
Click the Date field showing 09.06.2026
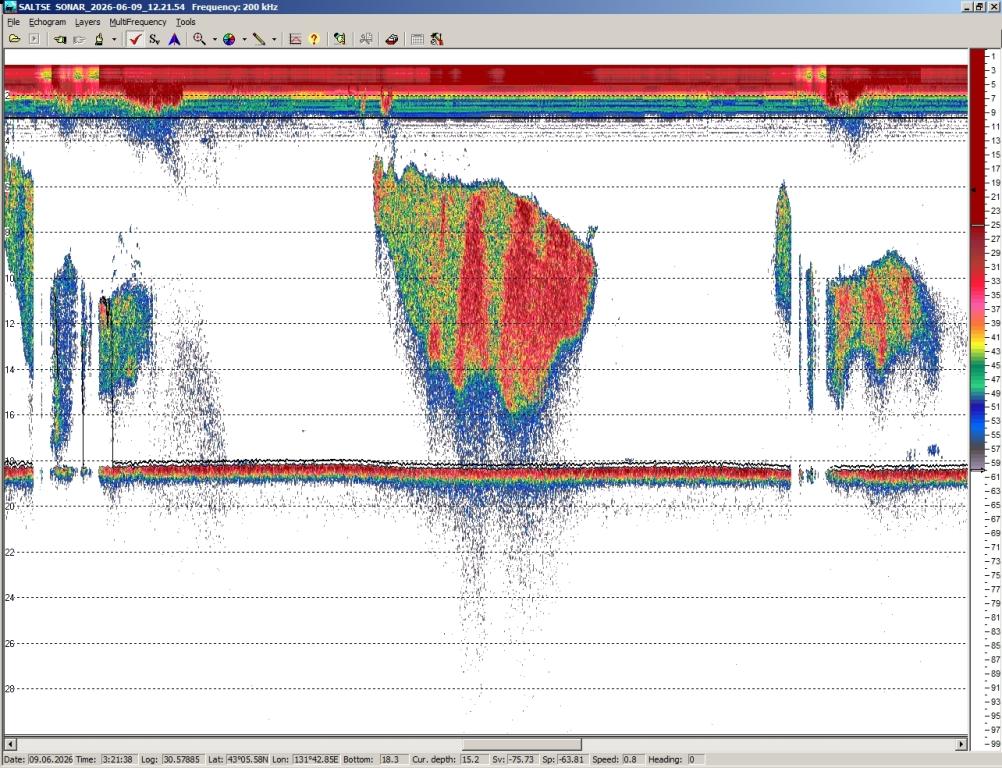click(x=49, y=760)
